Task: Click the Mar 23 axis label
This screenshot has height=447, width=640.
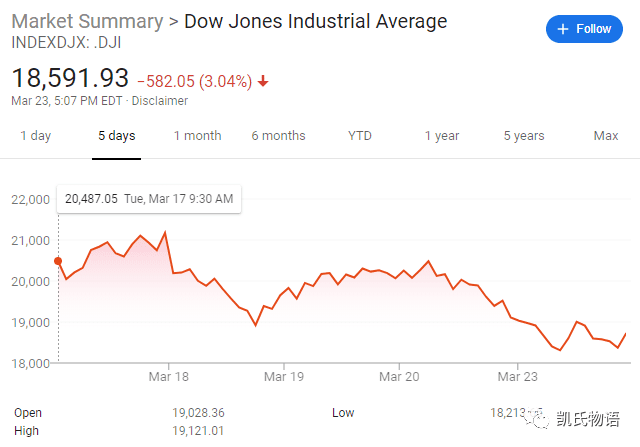Action: [x=518, y=376]
